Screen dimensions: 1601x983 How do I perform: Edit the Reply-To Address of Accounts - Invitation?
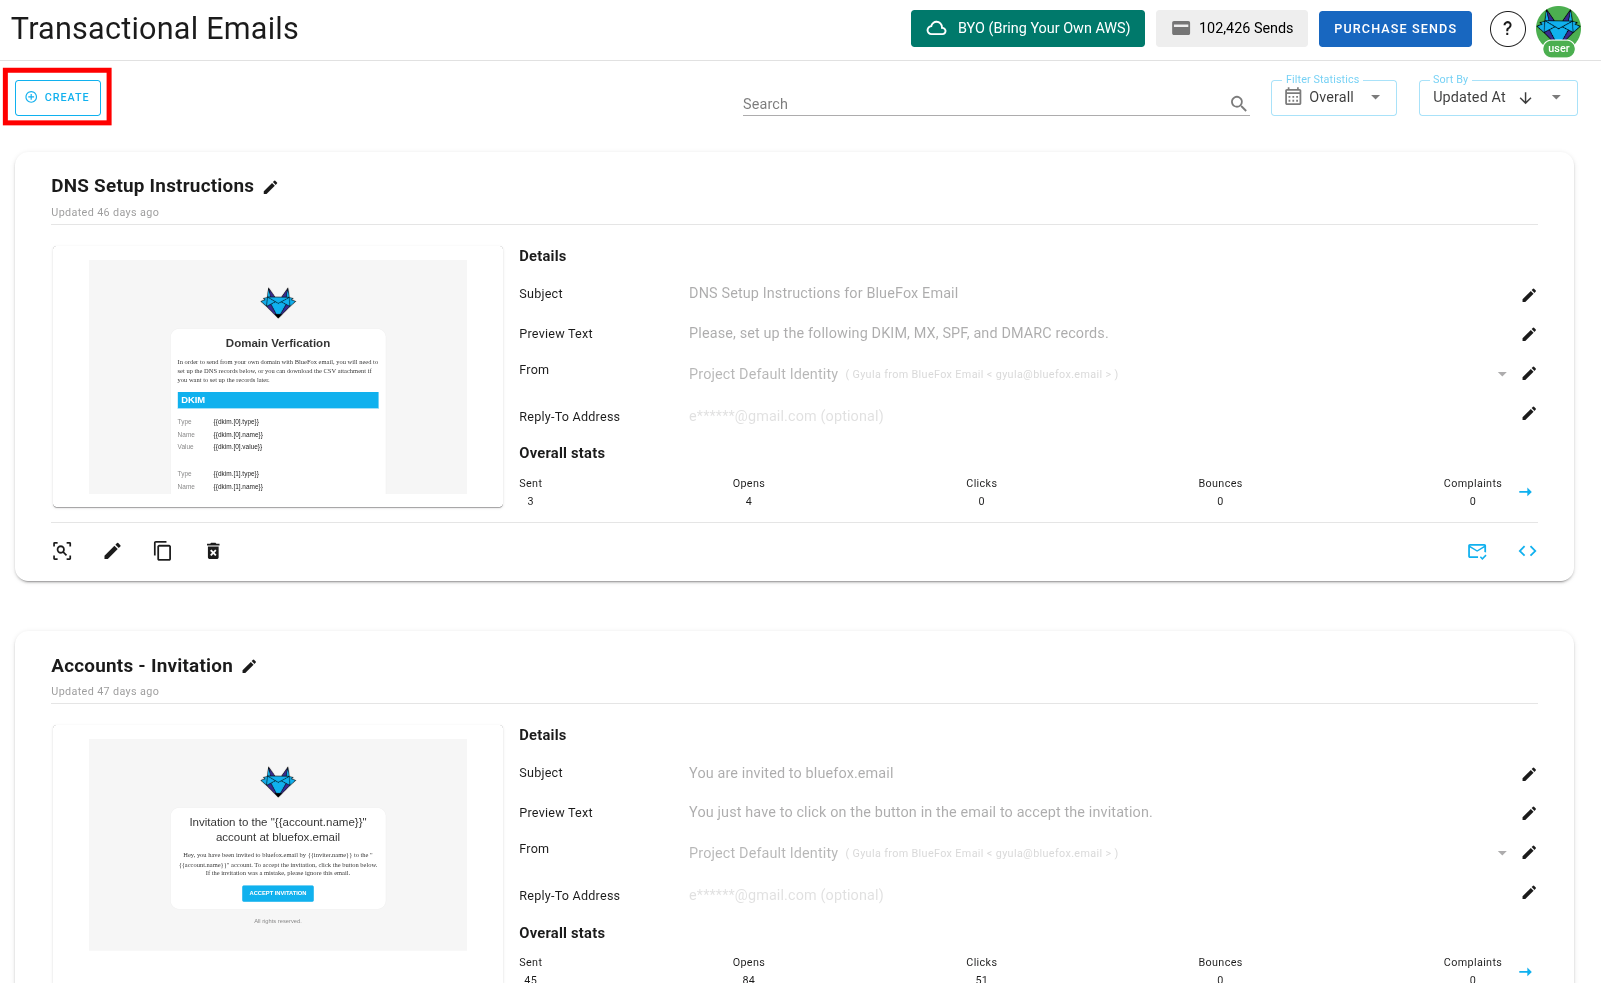tap(1529, 892)
